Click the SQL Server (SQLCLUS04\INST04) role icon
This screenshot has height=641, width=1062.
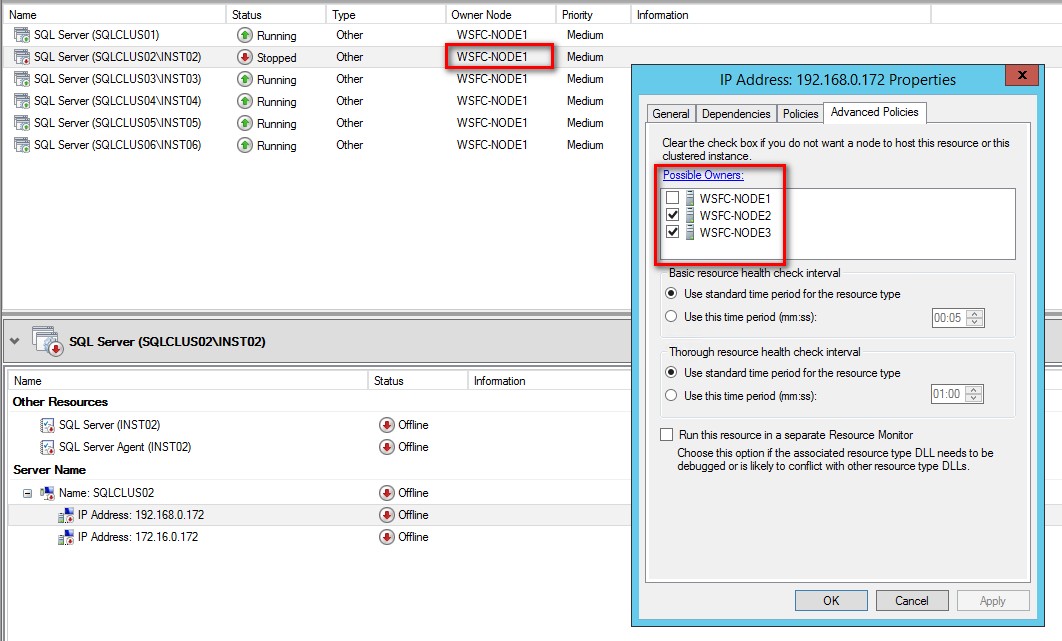22,101
